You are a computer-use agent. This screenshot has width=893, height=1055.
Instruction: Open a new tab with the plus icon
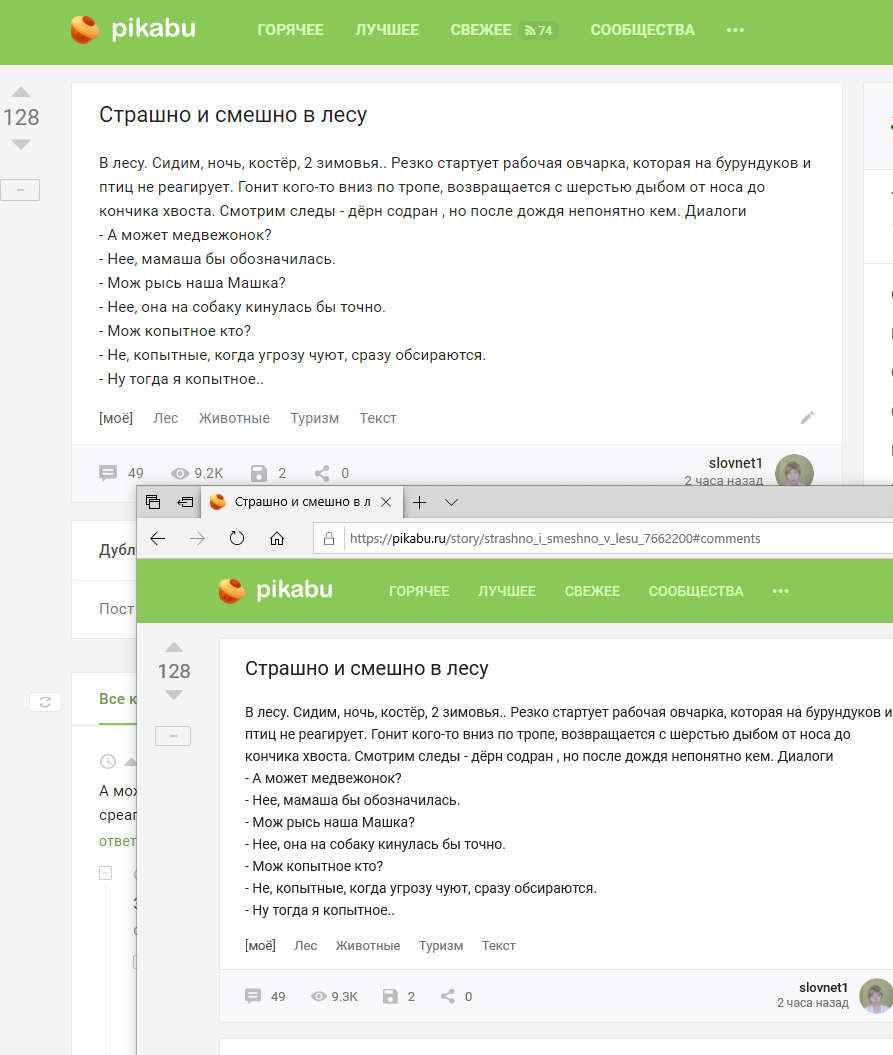[x=420, y=502]
